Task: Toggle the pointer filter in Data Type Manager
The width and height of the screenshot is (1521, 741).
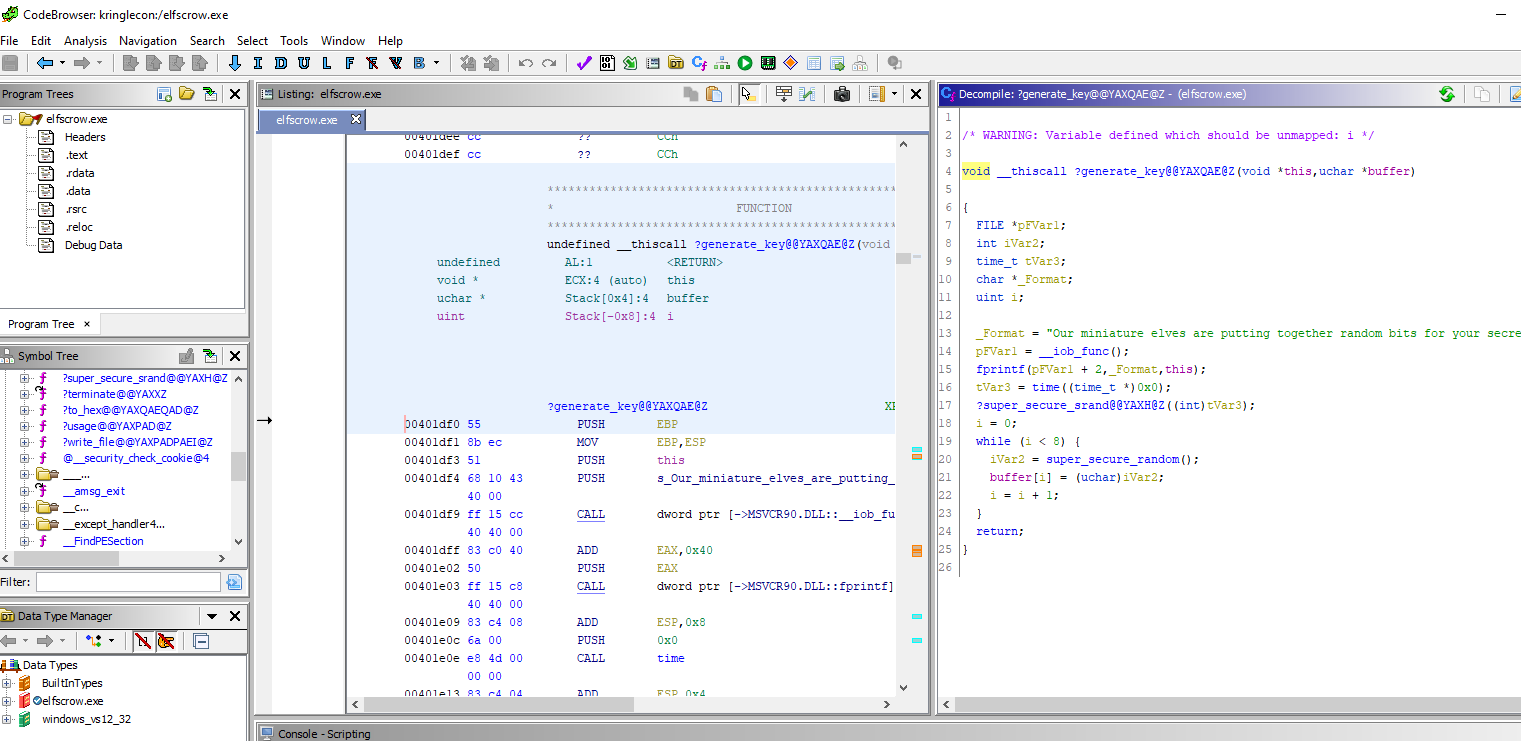Action: [166, 640]
